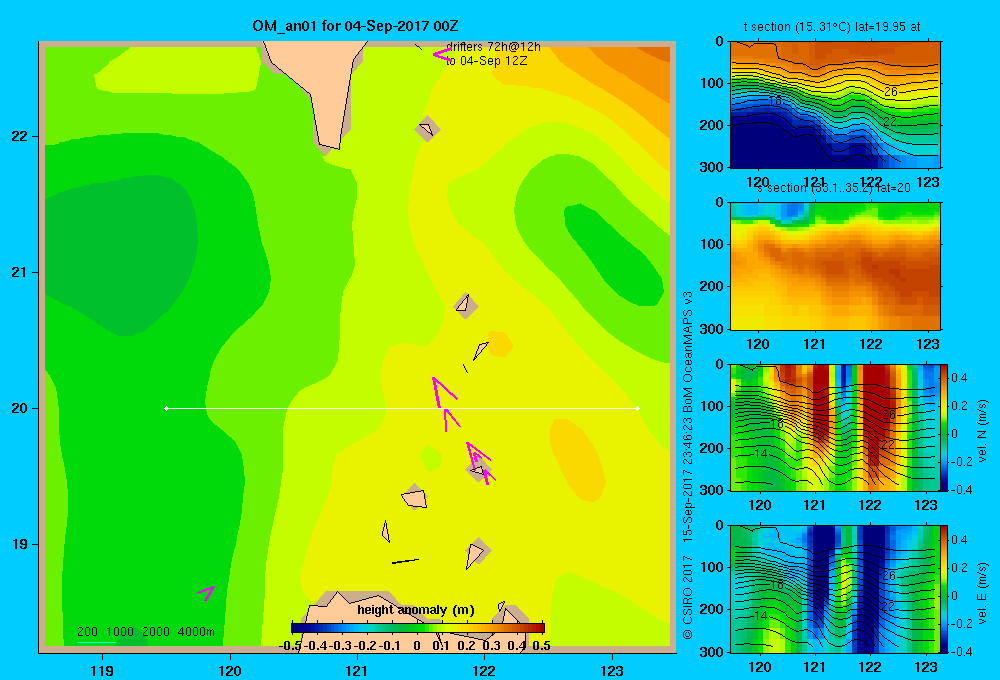Open the eastward velocity section plot
Viewport: 1000px width, 680px height.
835,589
